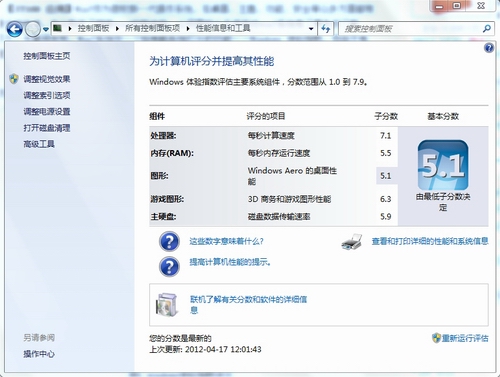The height and width of the screenshot is (377, 500).
Task: Click the 为计算机评分并提高其性能 heading
Action: [211, 61]
